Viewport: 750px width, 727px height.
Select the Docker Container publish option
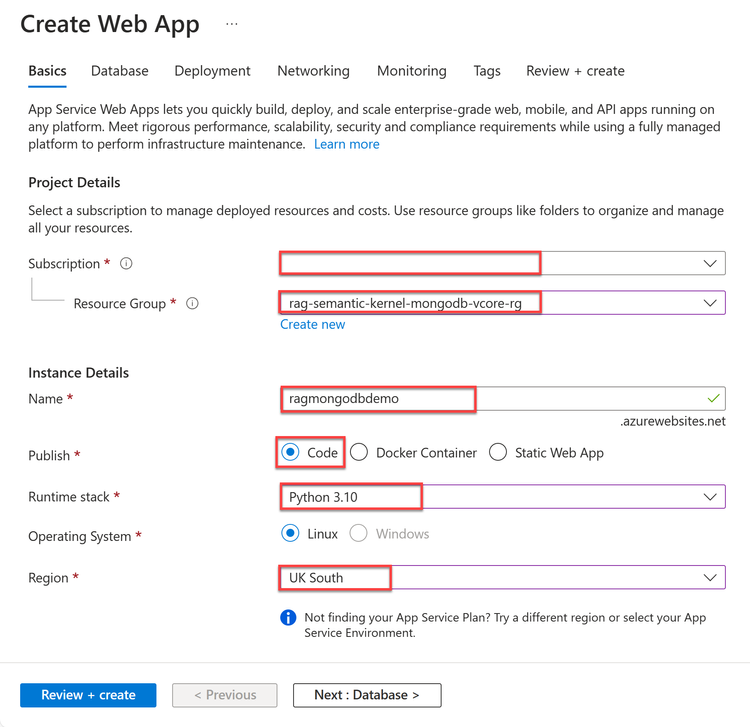(x=359, y=453)
